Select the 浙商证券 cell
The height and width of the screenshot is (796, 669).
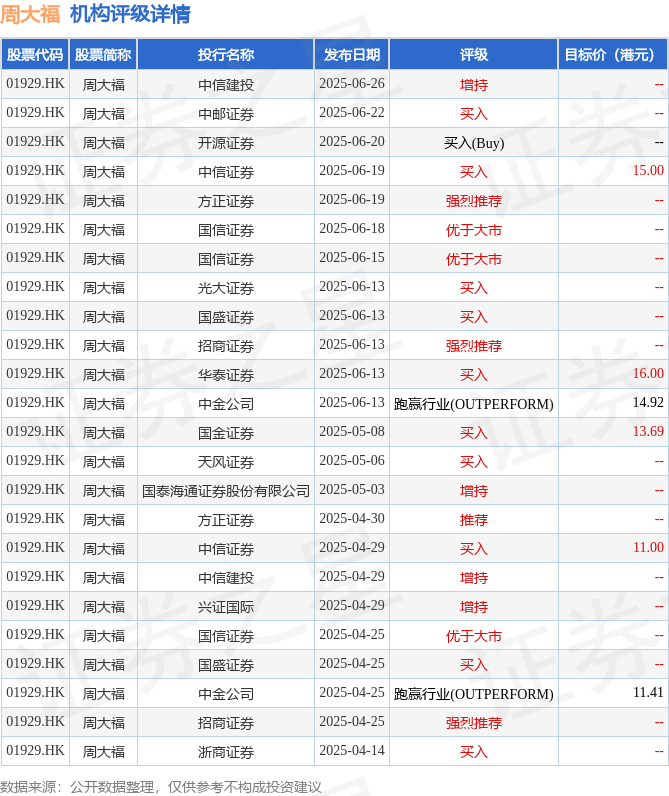(226, 751)
